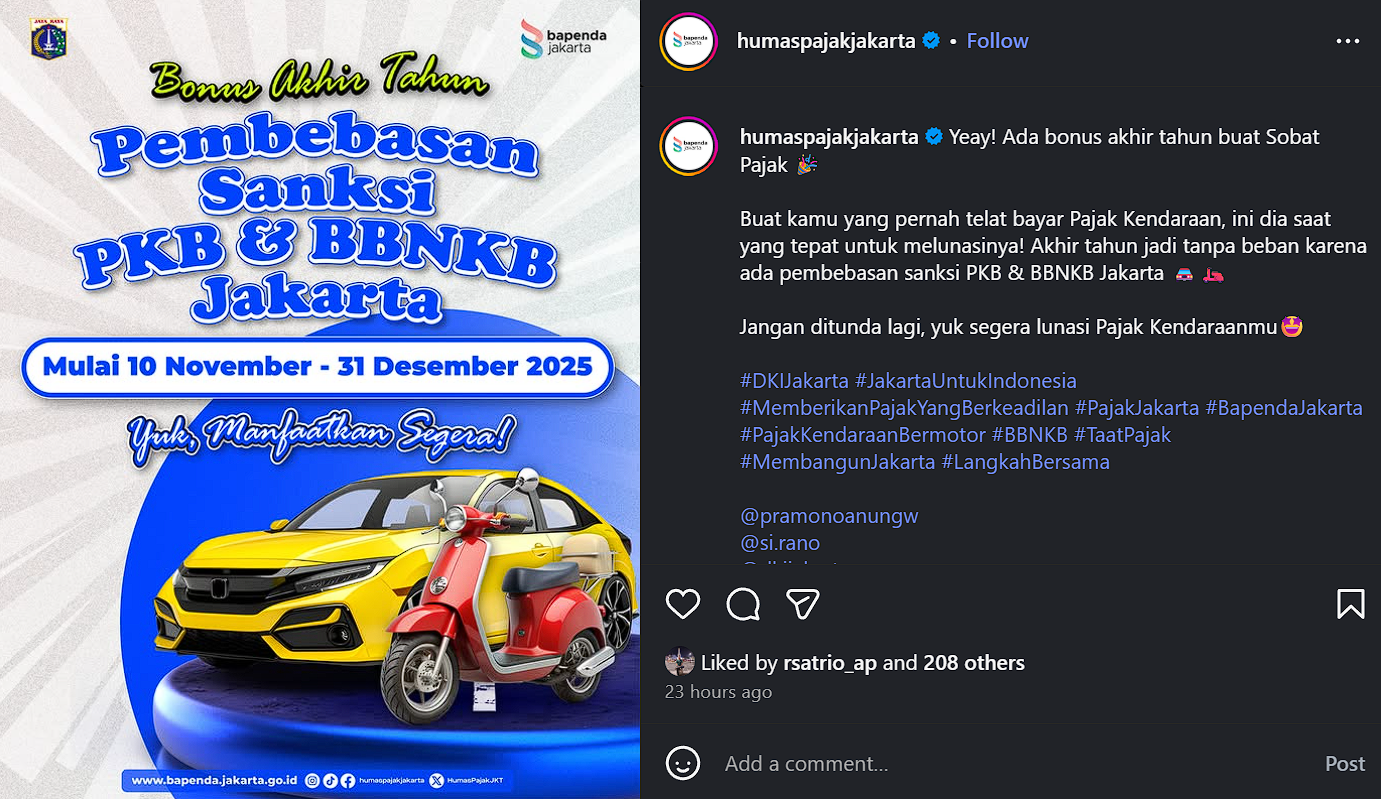Follow the humaspajakjakarta account
This screenshot has width=1381, height=799.
[997, 41]
